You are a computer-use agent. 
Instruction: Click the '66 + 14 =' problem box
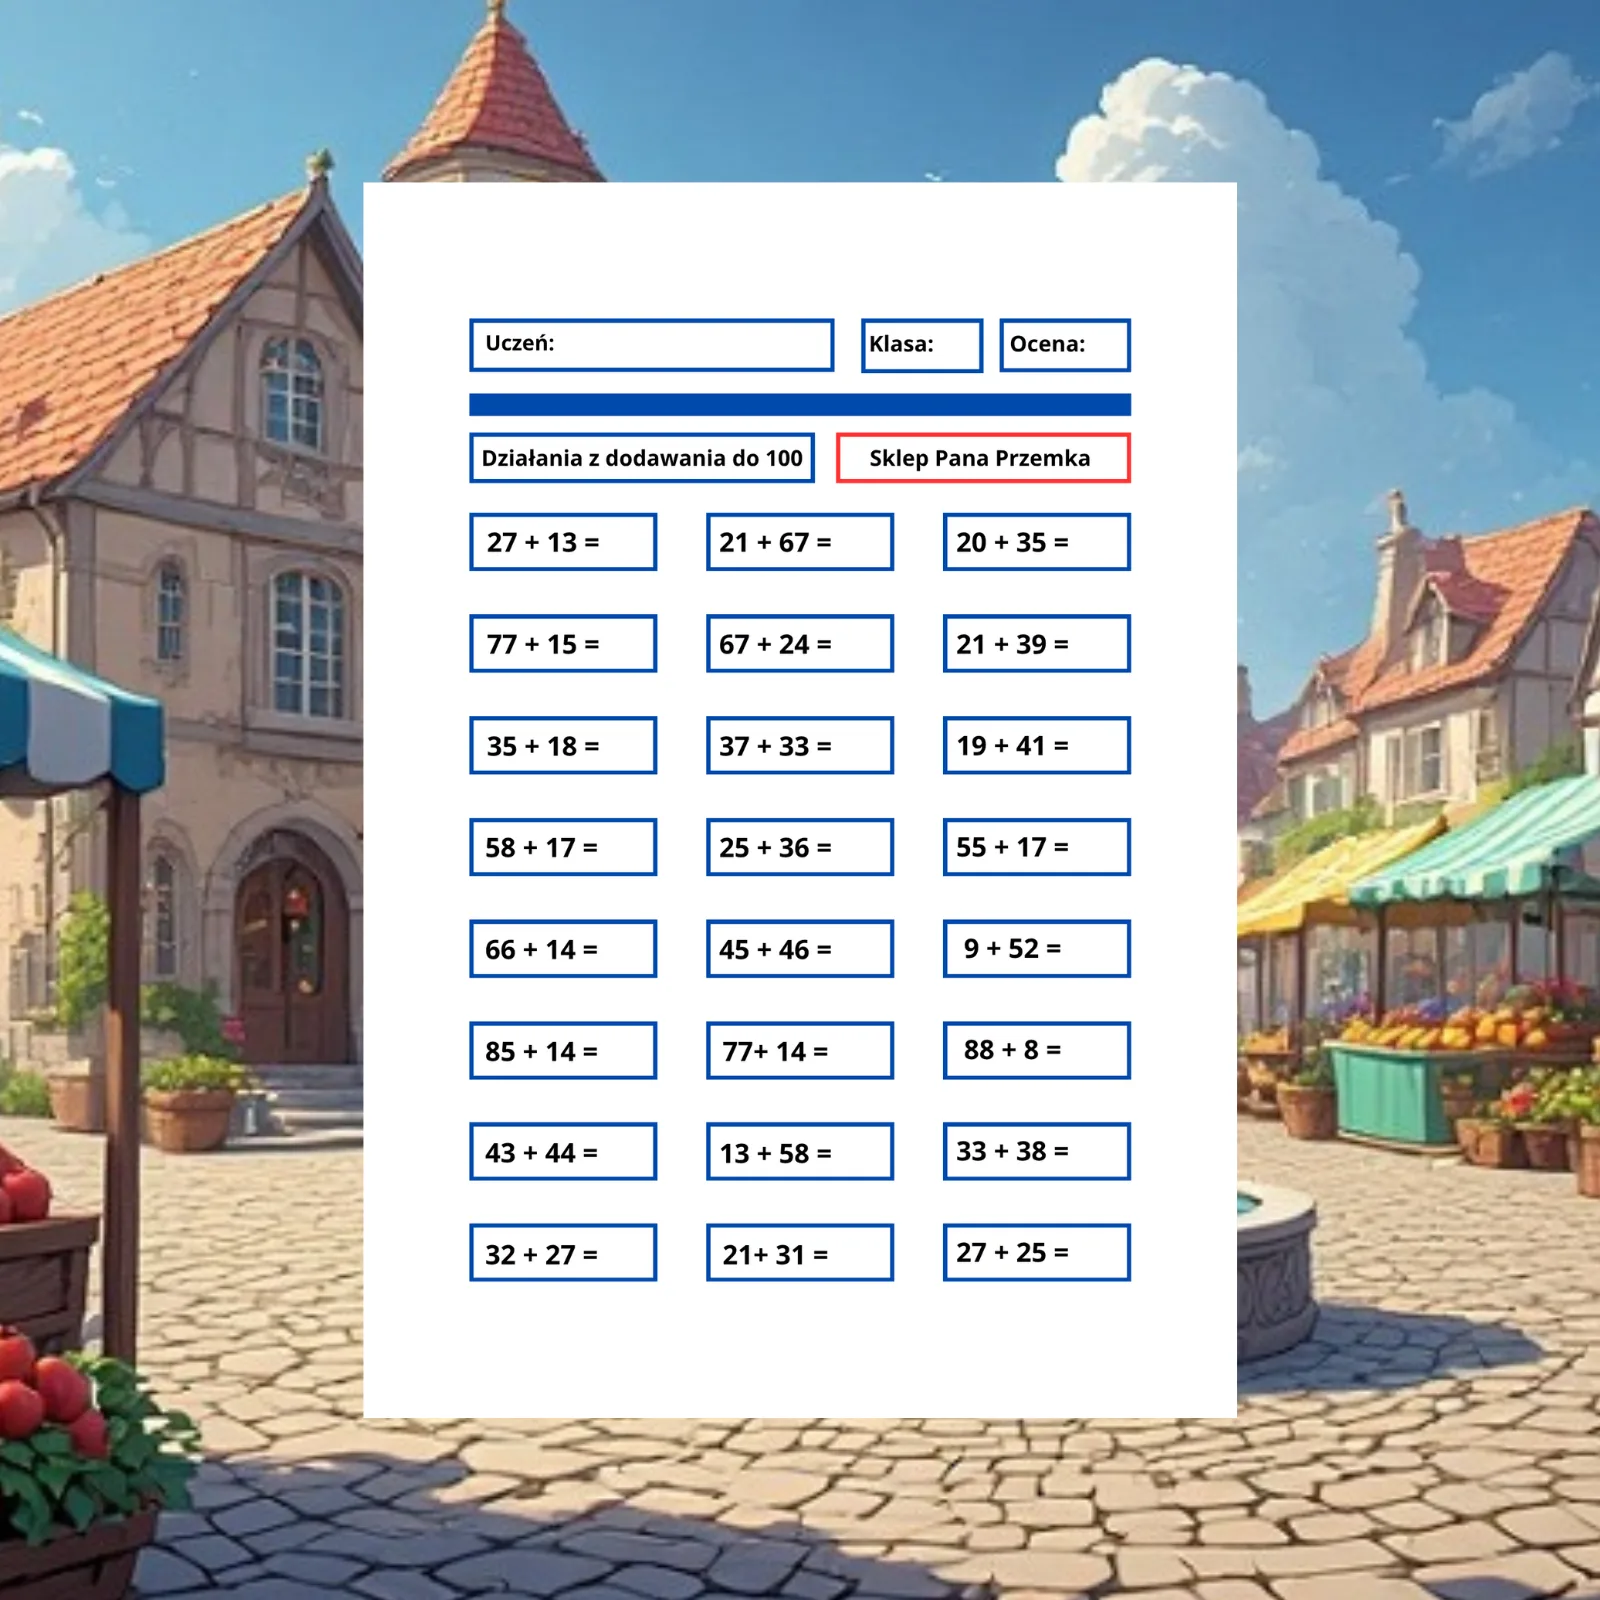(x=563, y=949)
